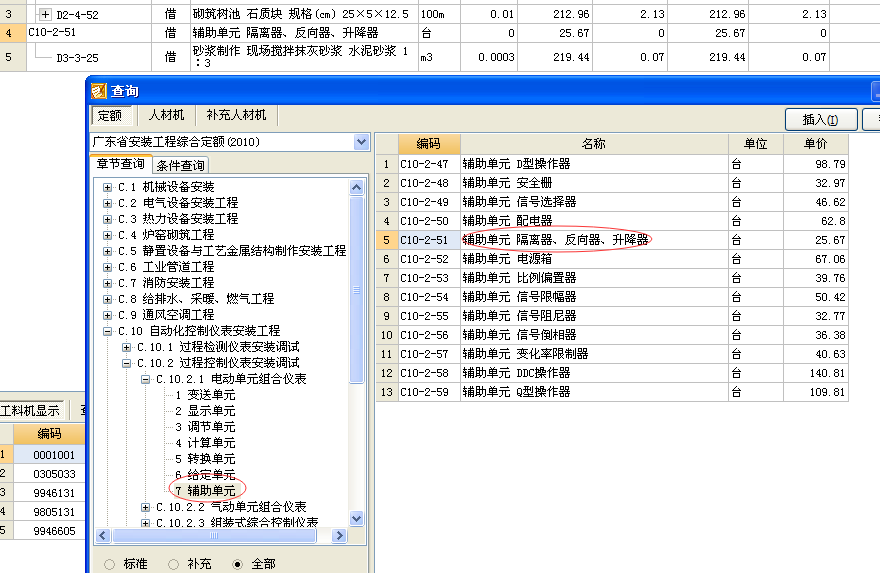Select tree item 1 变送单元
Viewport: 880px width, 573px height.
205,395
